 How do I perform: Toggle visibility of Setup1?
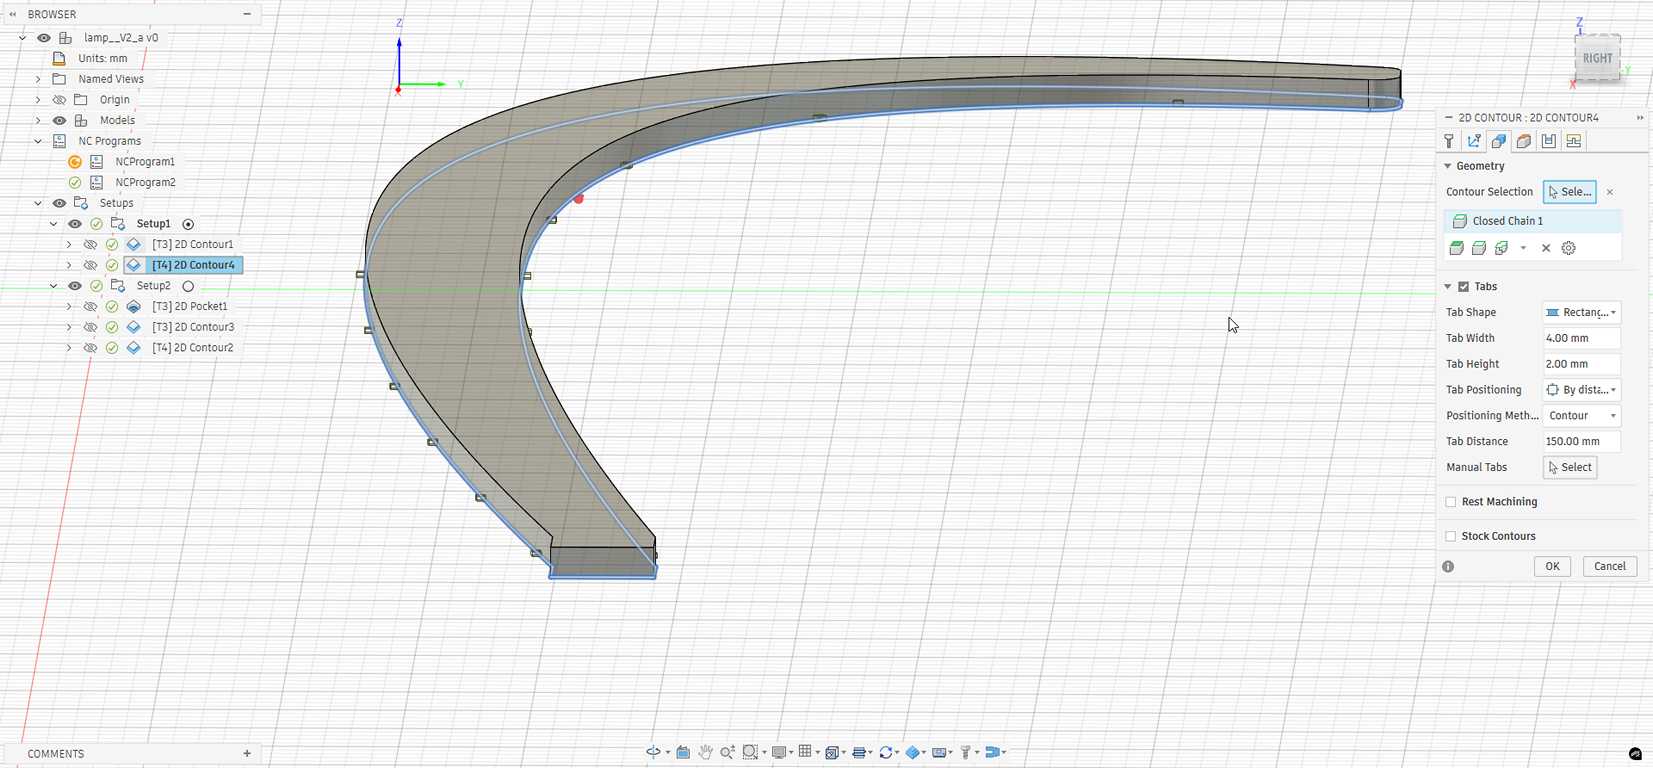pos(75,224)
